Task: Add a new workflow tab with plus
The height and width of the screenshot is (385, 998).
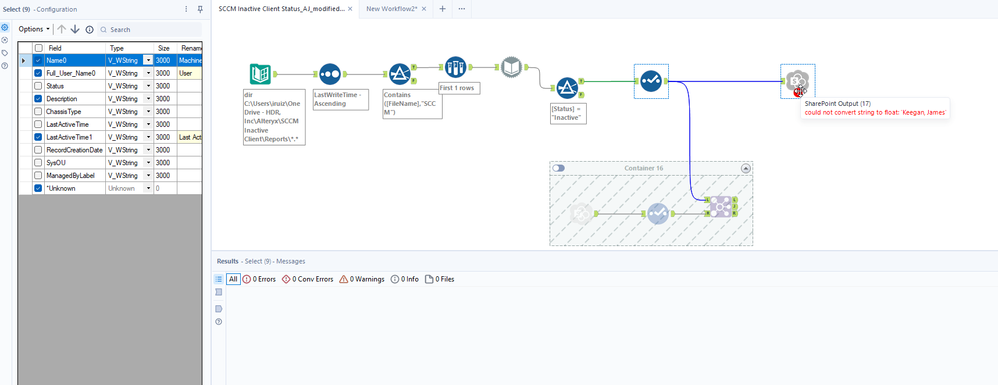Action: [x=442, y=9]
